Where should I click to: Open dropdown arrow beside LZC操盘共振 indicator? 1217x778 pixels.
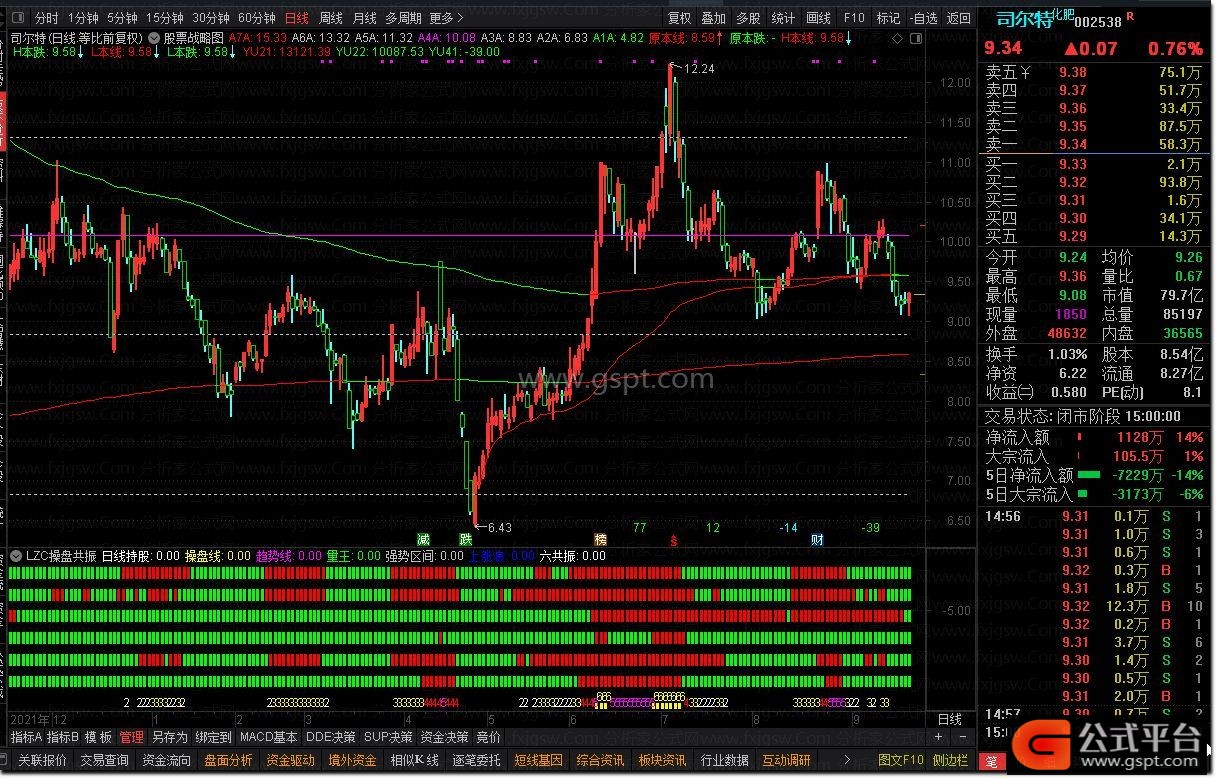18,555
